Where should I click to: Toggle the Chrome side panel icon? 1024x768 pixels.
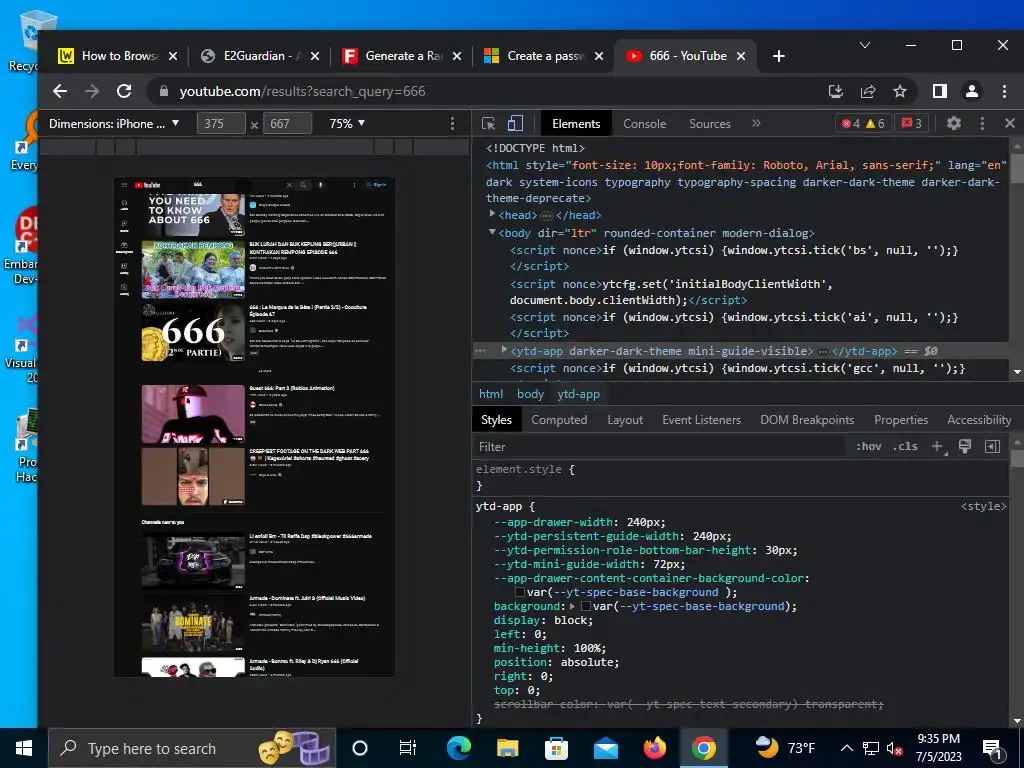click(x=940, y=91)
